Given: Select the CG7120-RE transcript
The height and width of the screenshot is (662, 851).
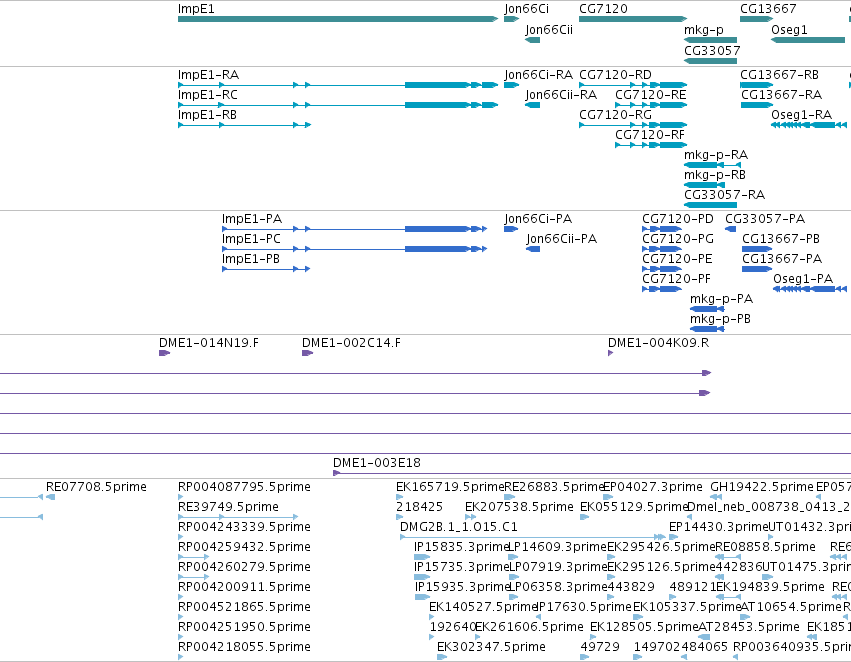Looking at the screenshot, I should (x=651, y=105).
